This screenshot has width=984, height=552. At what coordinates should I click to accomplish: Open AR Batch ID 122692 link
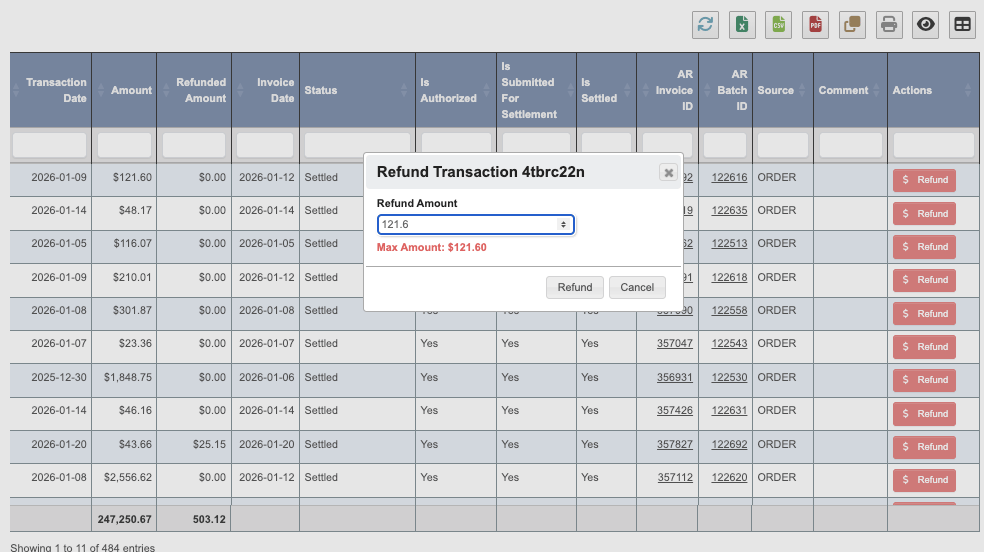click(x=729, y=444)
